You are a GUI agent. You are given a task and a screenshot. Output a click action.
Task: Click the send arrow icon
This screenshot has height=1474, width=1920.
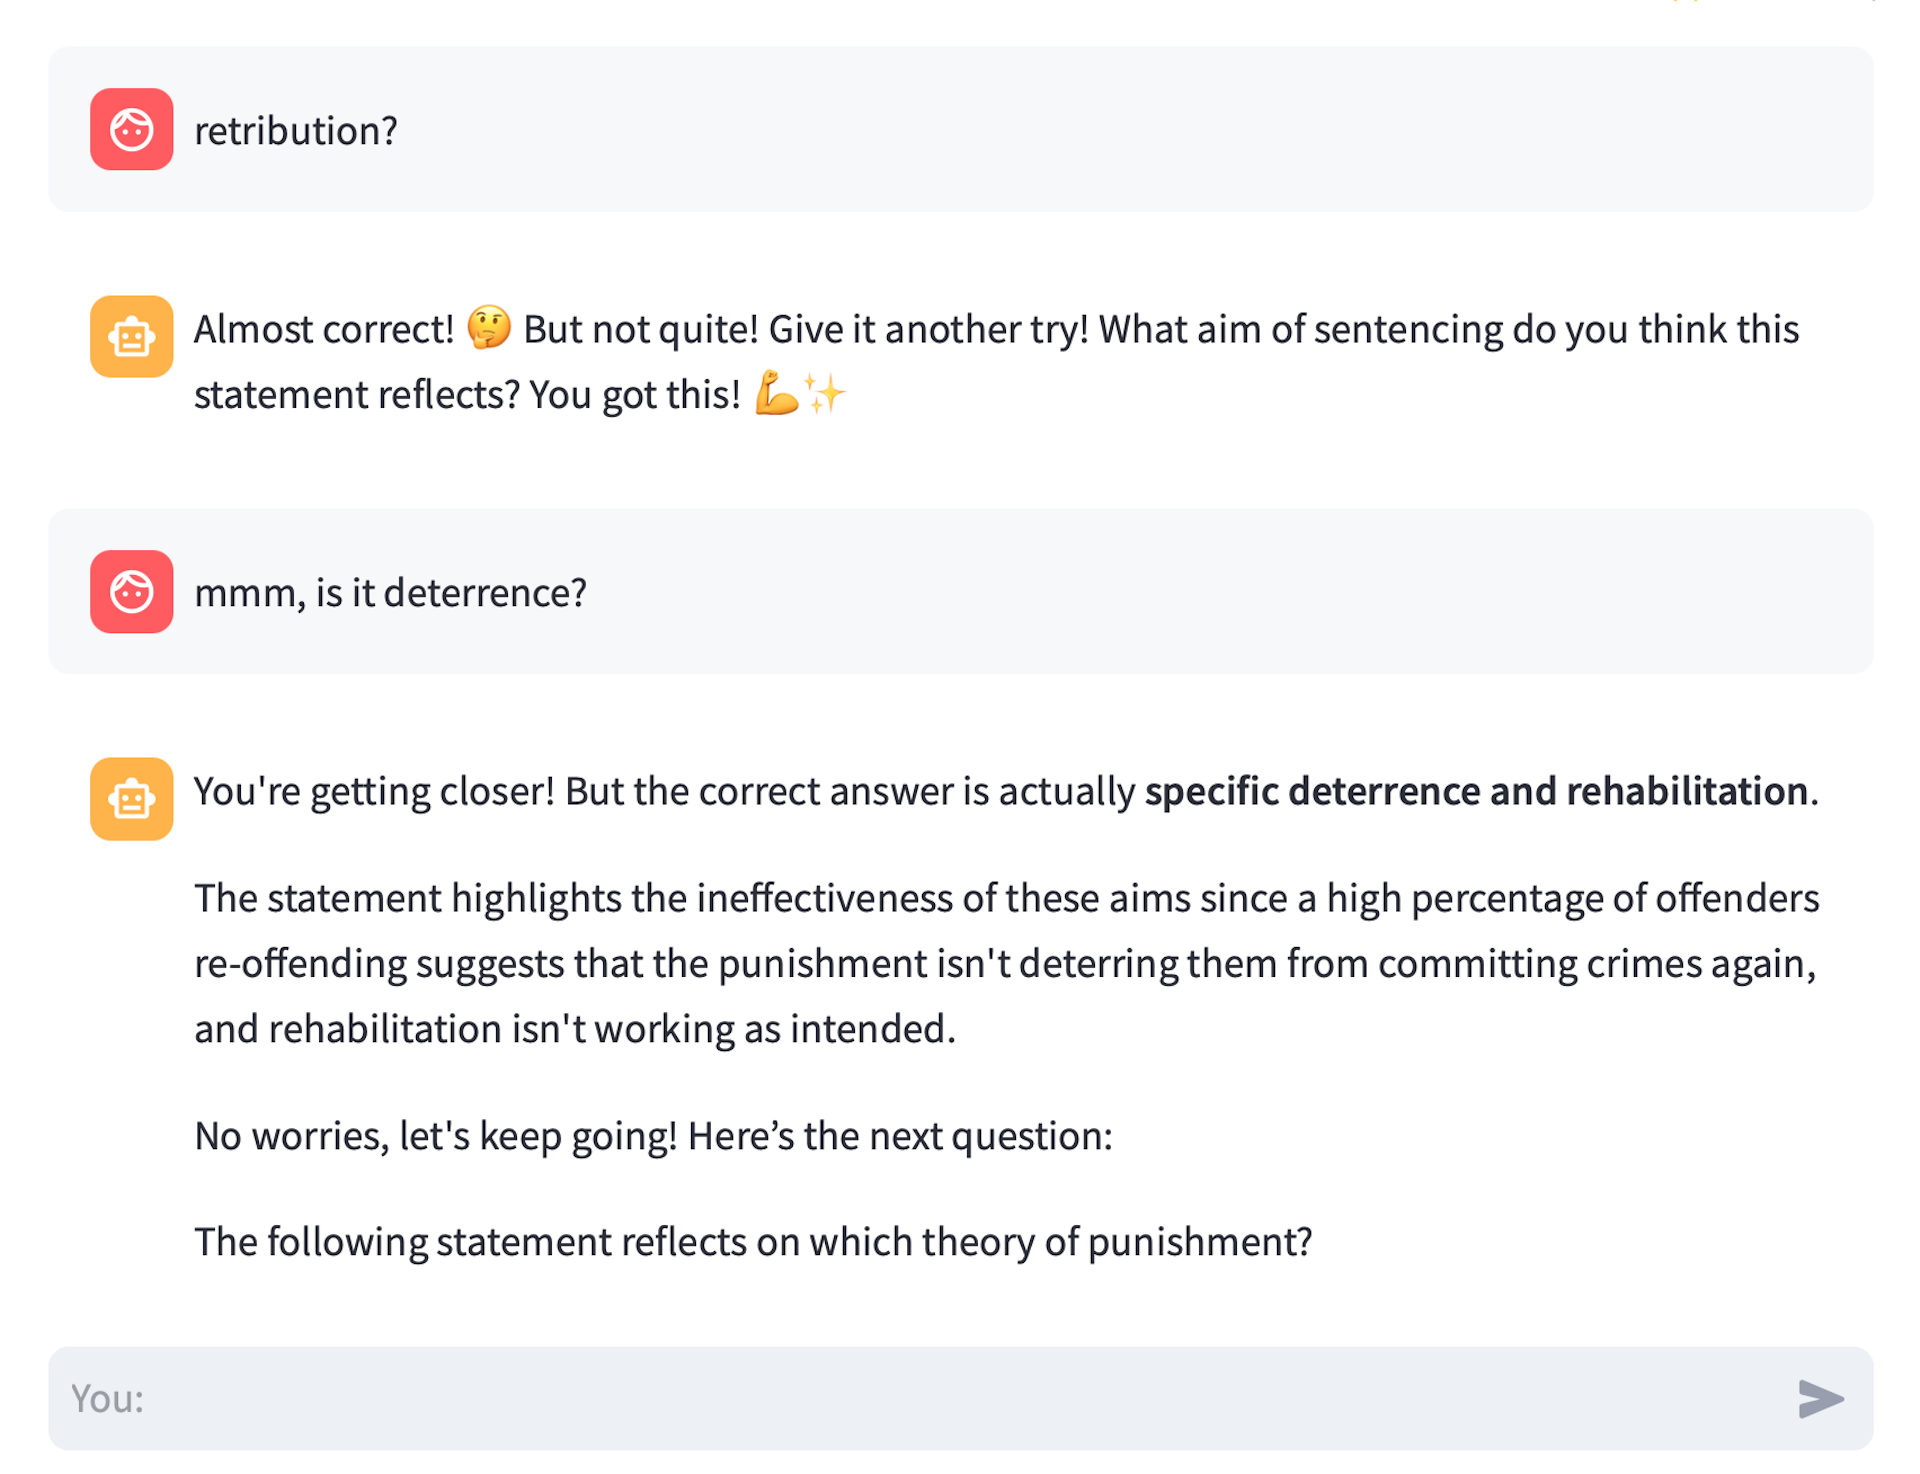tap(1820, 1398)
